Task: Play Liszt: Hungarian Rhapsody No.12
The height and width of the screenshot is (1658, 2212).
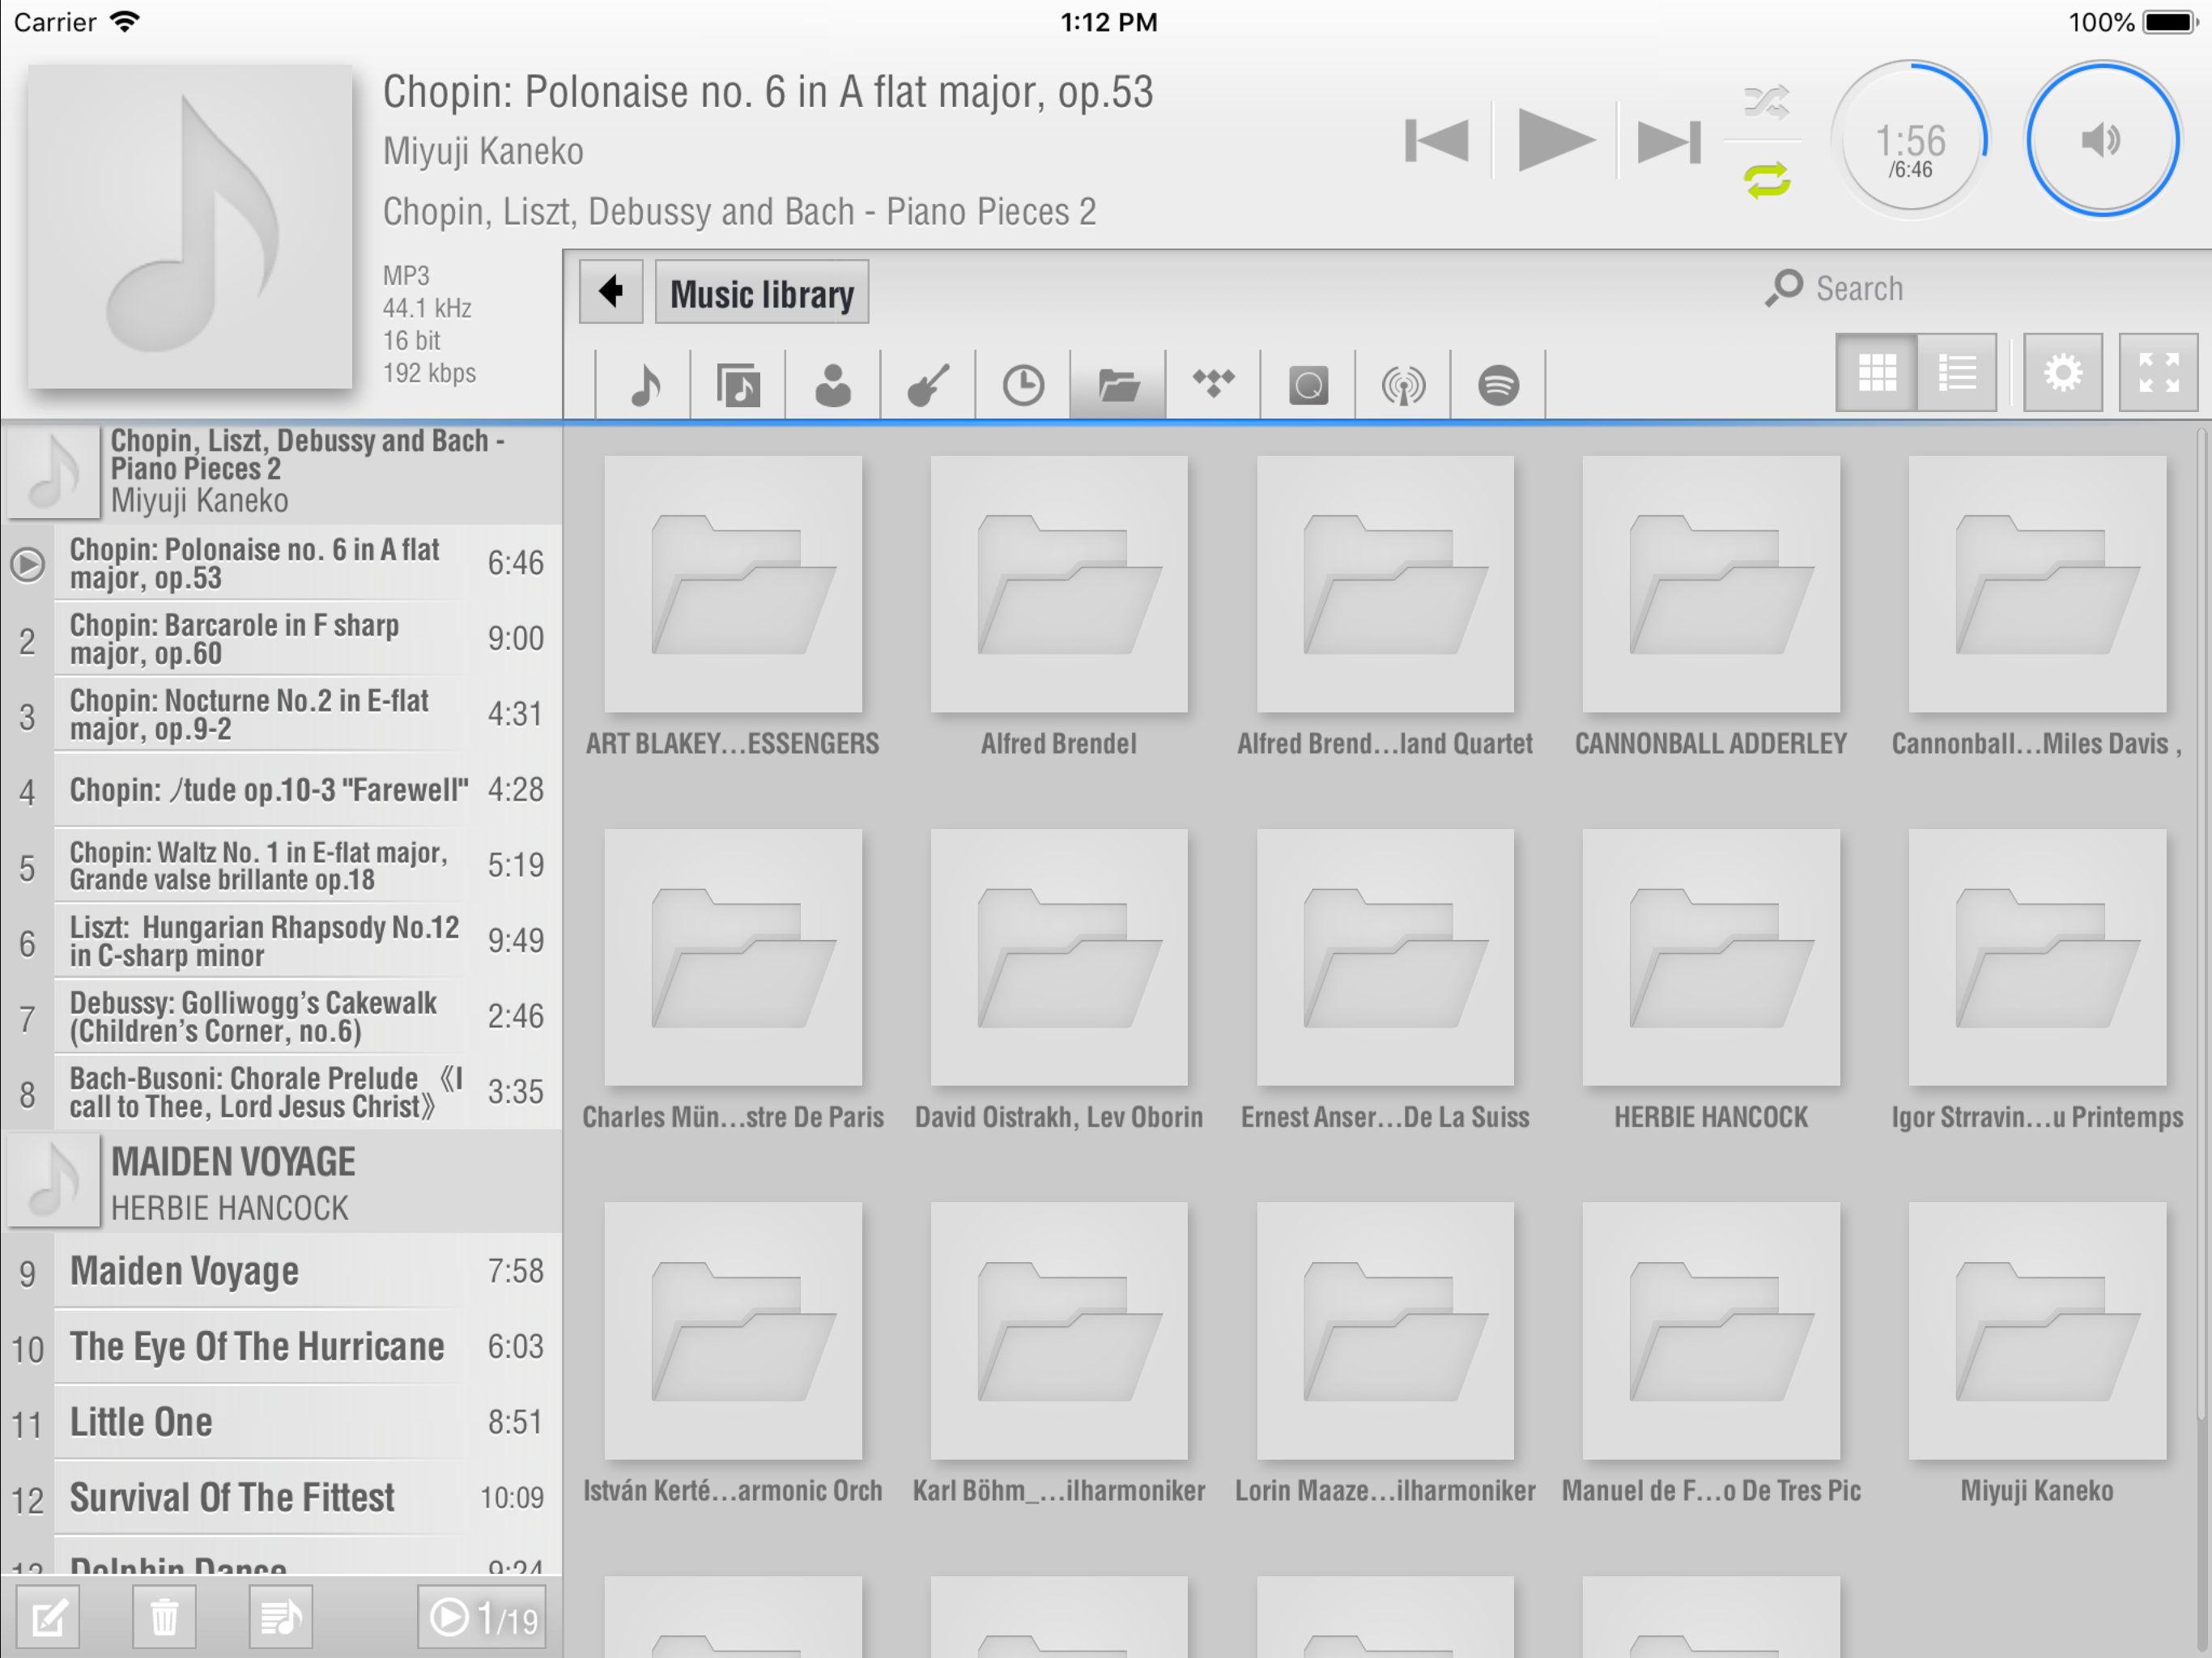Action: (281, 941)
